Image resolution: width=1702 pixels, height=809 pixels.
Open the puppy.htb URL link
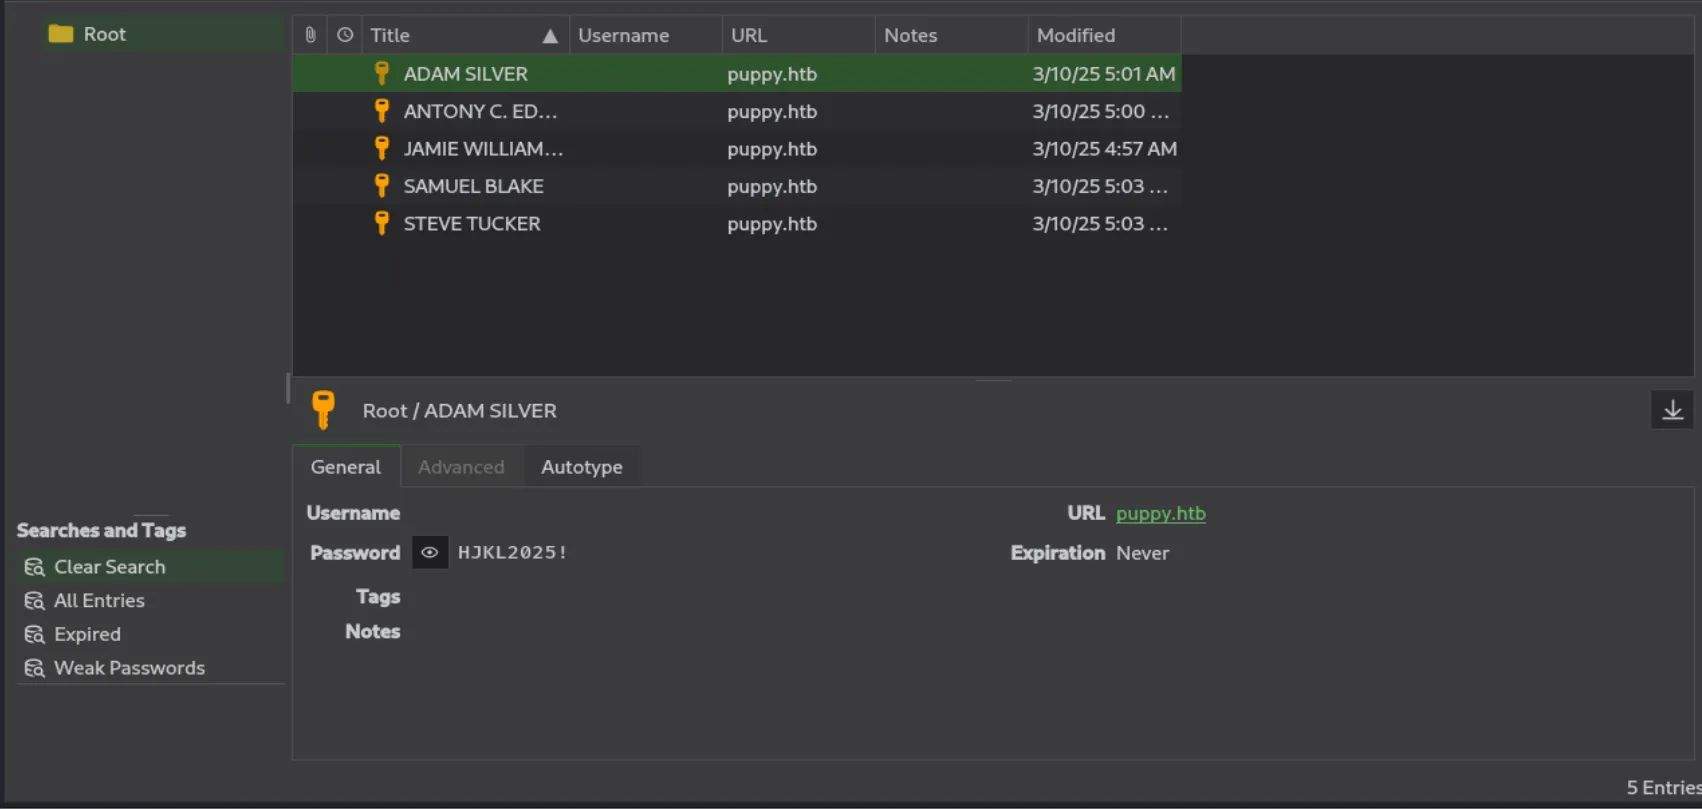pos(1160,513)
